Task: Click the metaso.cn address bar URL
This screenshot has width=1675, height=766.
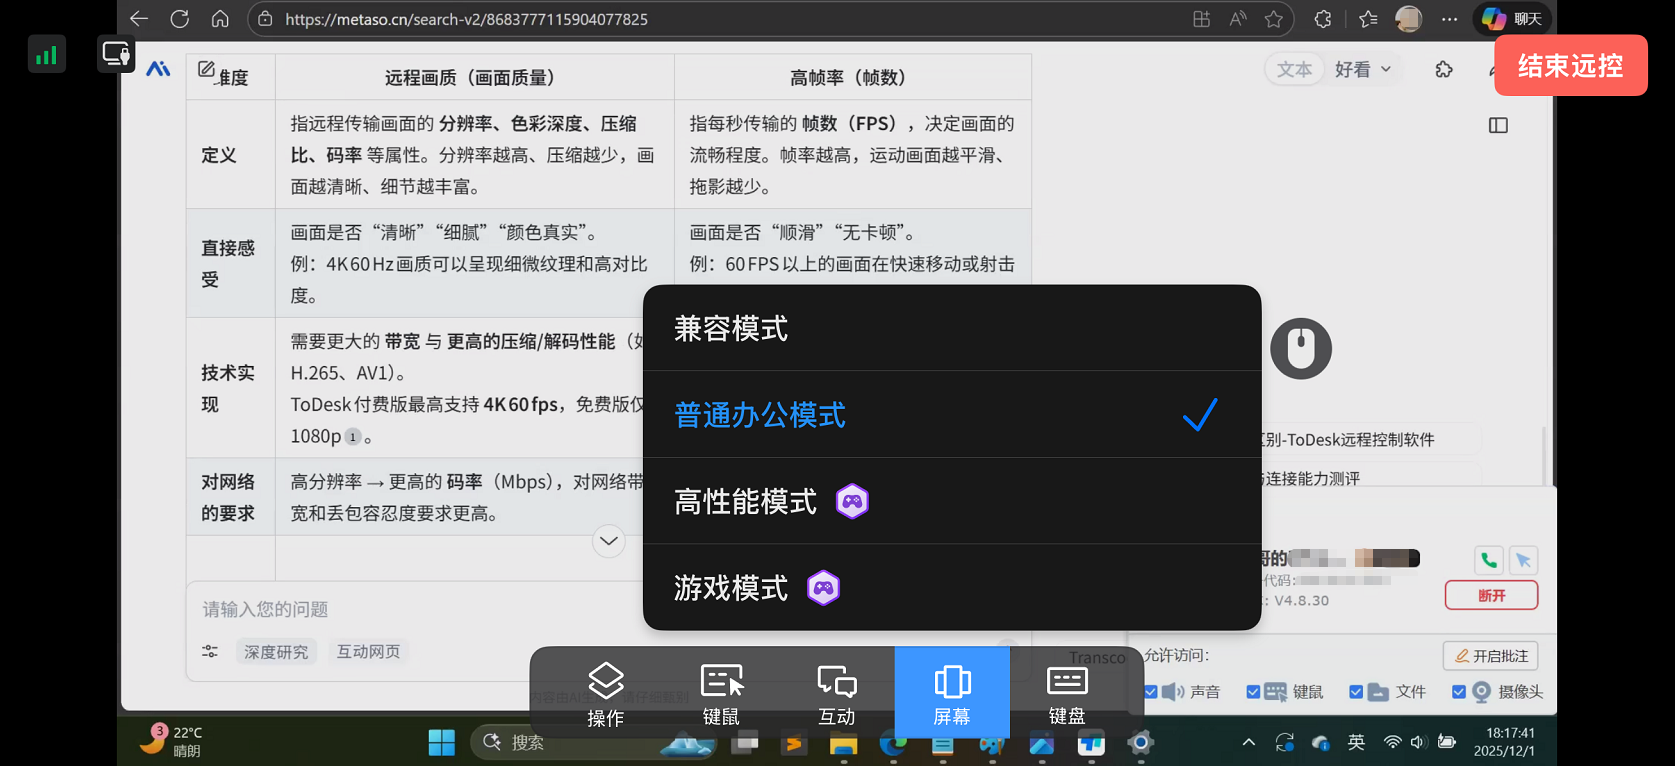Action: coord(466,19)
